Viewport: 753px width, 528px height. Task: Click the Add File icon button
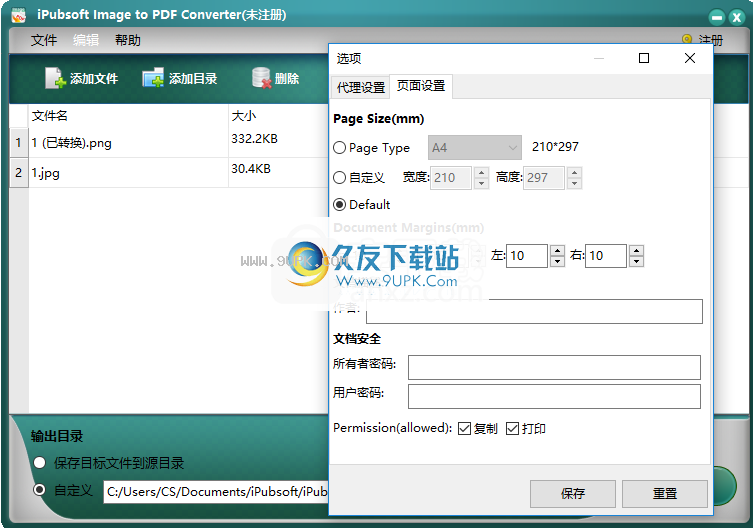55,78
